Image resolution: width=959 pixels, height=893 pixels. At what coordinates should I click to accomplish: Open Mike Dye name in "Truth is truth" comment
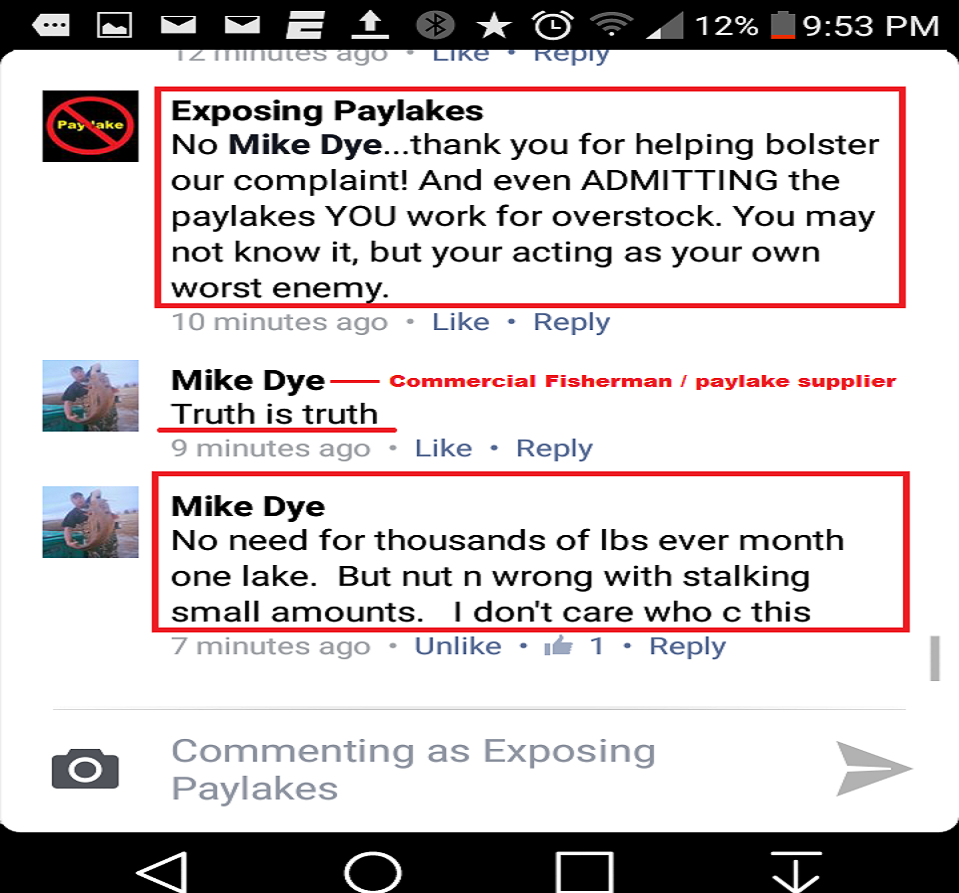pyautogui.click(x=248, y=380)
